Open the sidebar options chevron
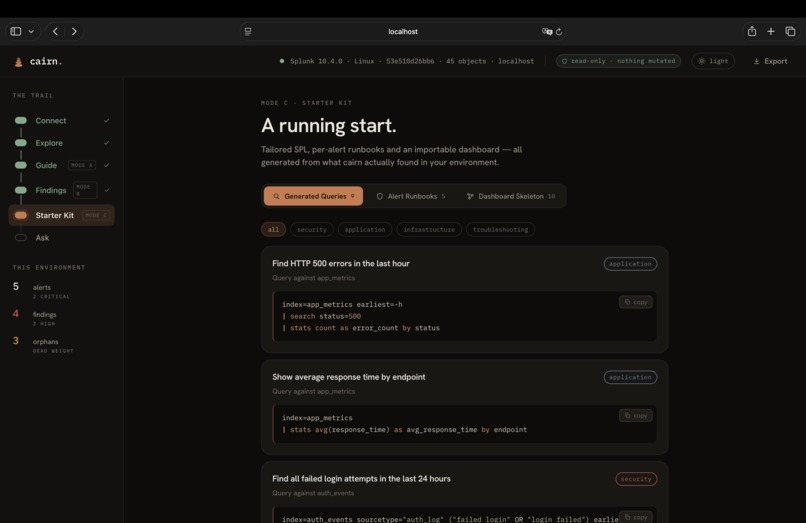Viewport: 806px width, 523px height. click(x=31, y=31)
